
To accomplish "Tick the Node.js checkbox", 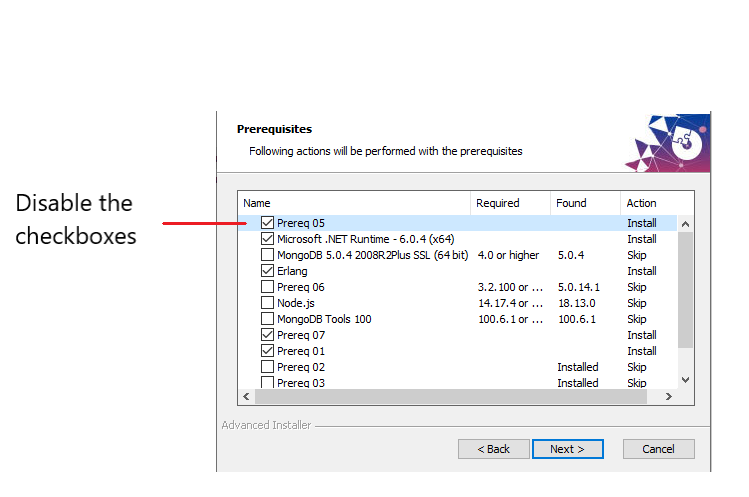I will (x=267, y=303).
